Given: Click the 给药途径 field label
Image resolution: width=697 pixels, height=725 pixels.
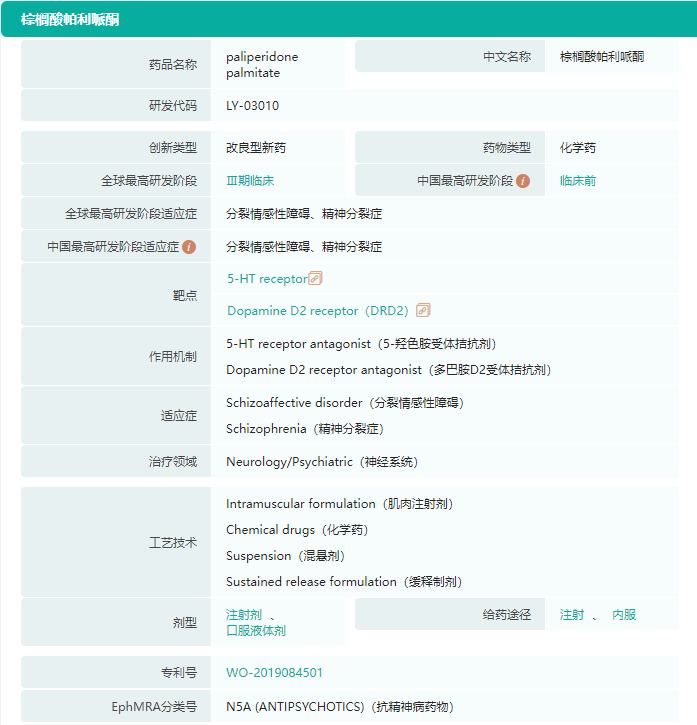Looking at the screenshot, I should pos(507,615).
